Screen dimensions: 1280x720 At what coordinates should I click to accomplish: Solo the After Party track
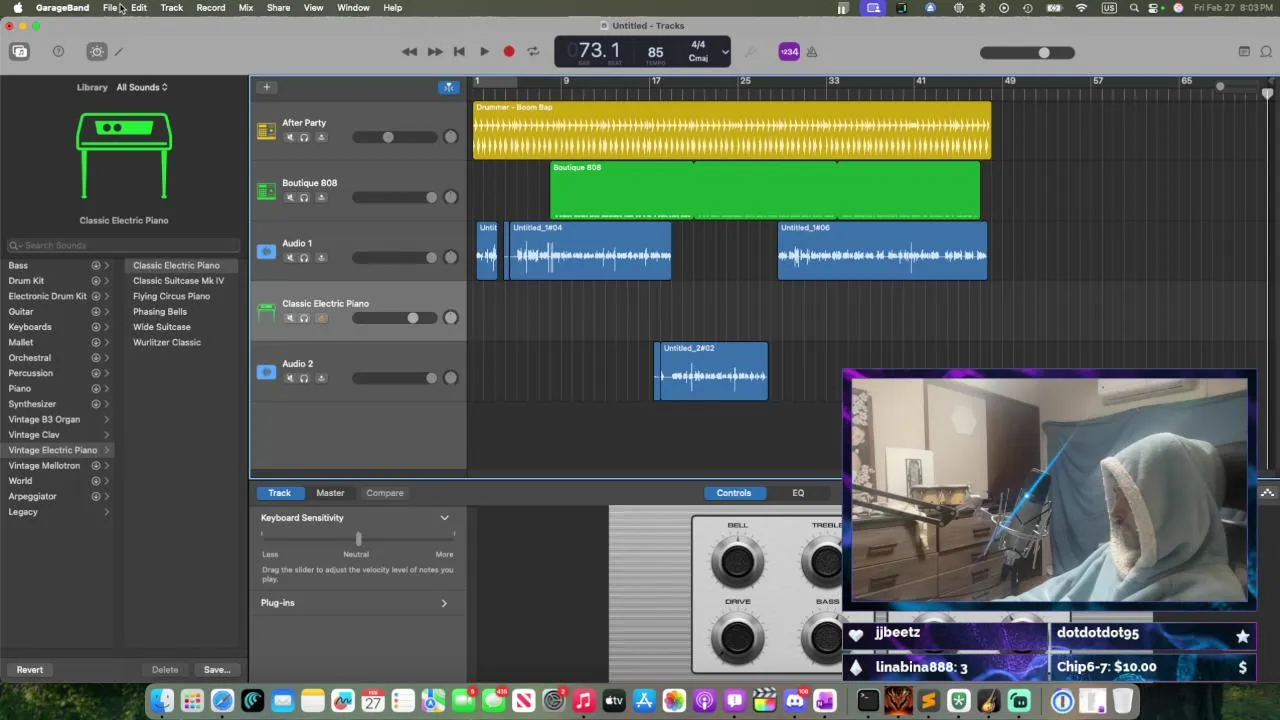pos(304,138)
